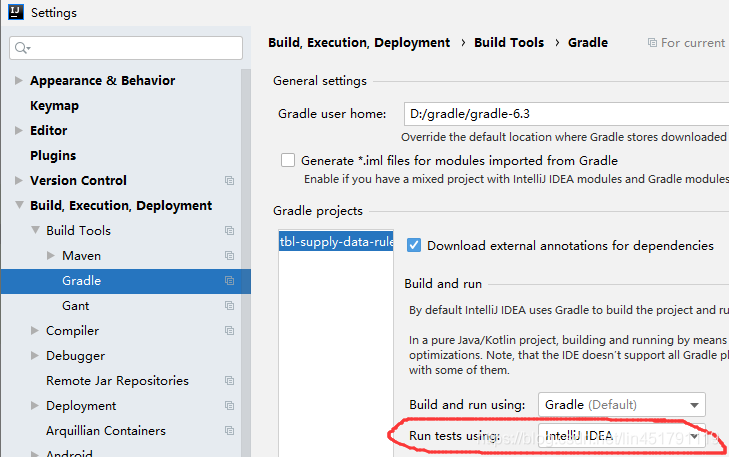
Task: Open the Debugger settings page
Action: coord(75,356)
